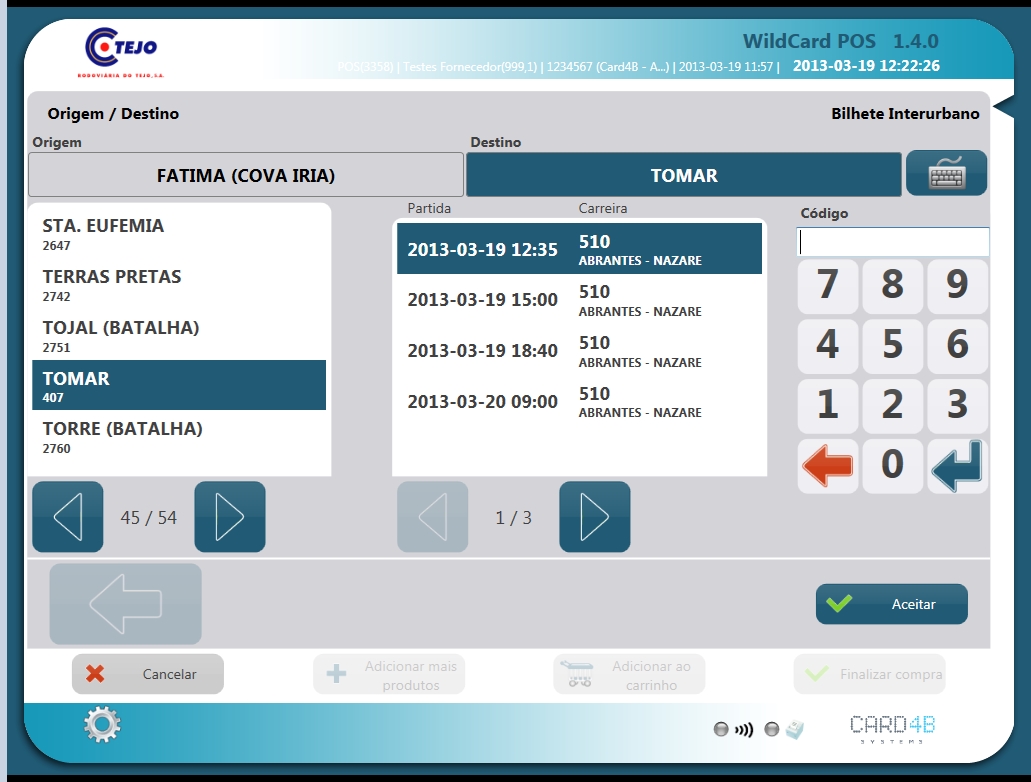
Task: Open the Destino field TOMAR
Action: [683, 175]
